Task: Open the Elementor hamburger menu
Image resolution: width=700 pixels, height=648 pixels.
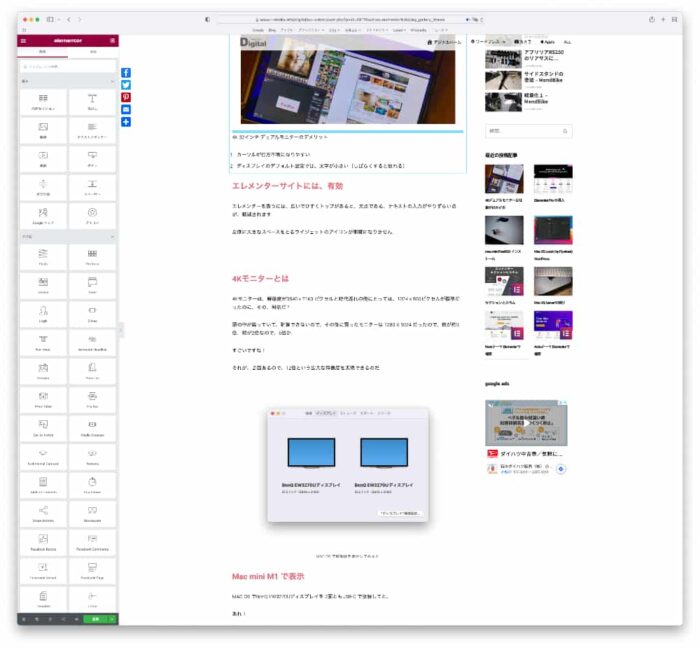Action: [23, 40]
